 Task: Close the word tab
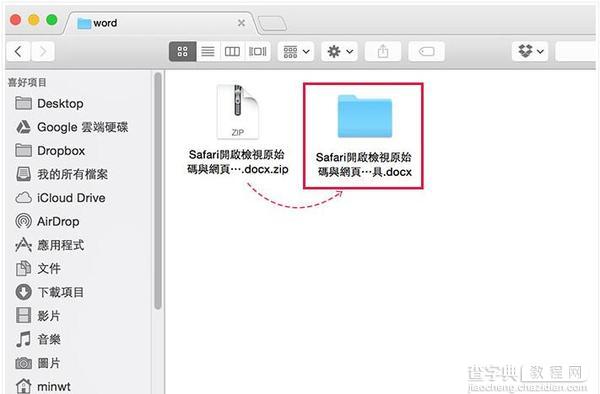(x=241, y=23)
